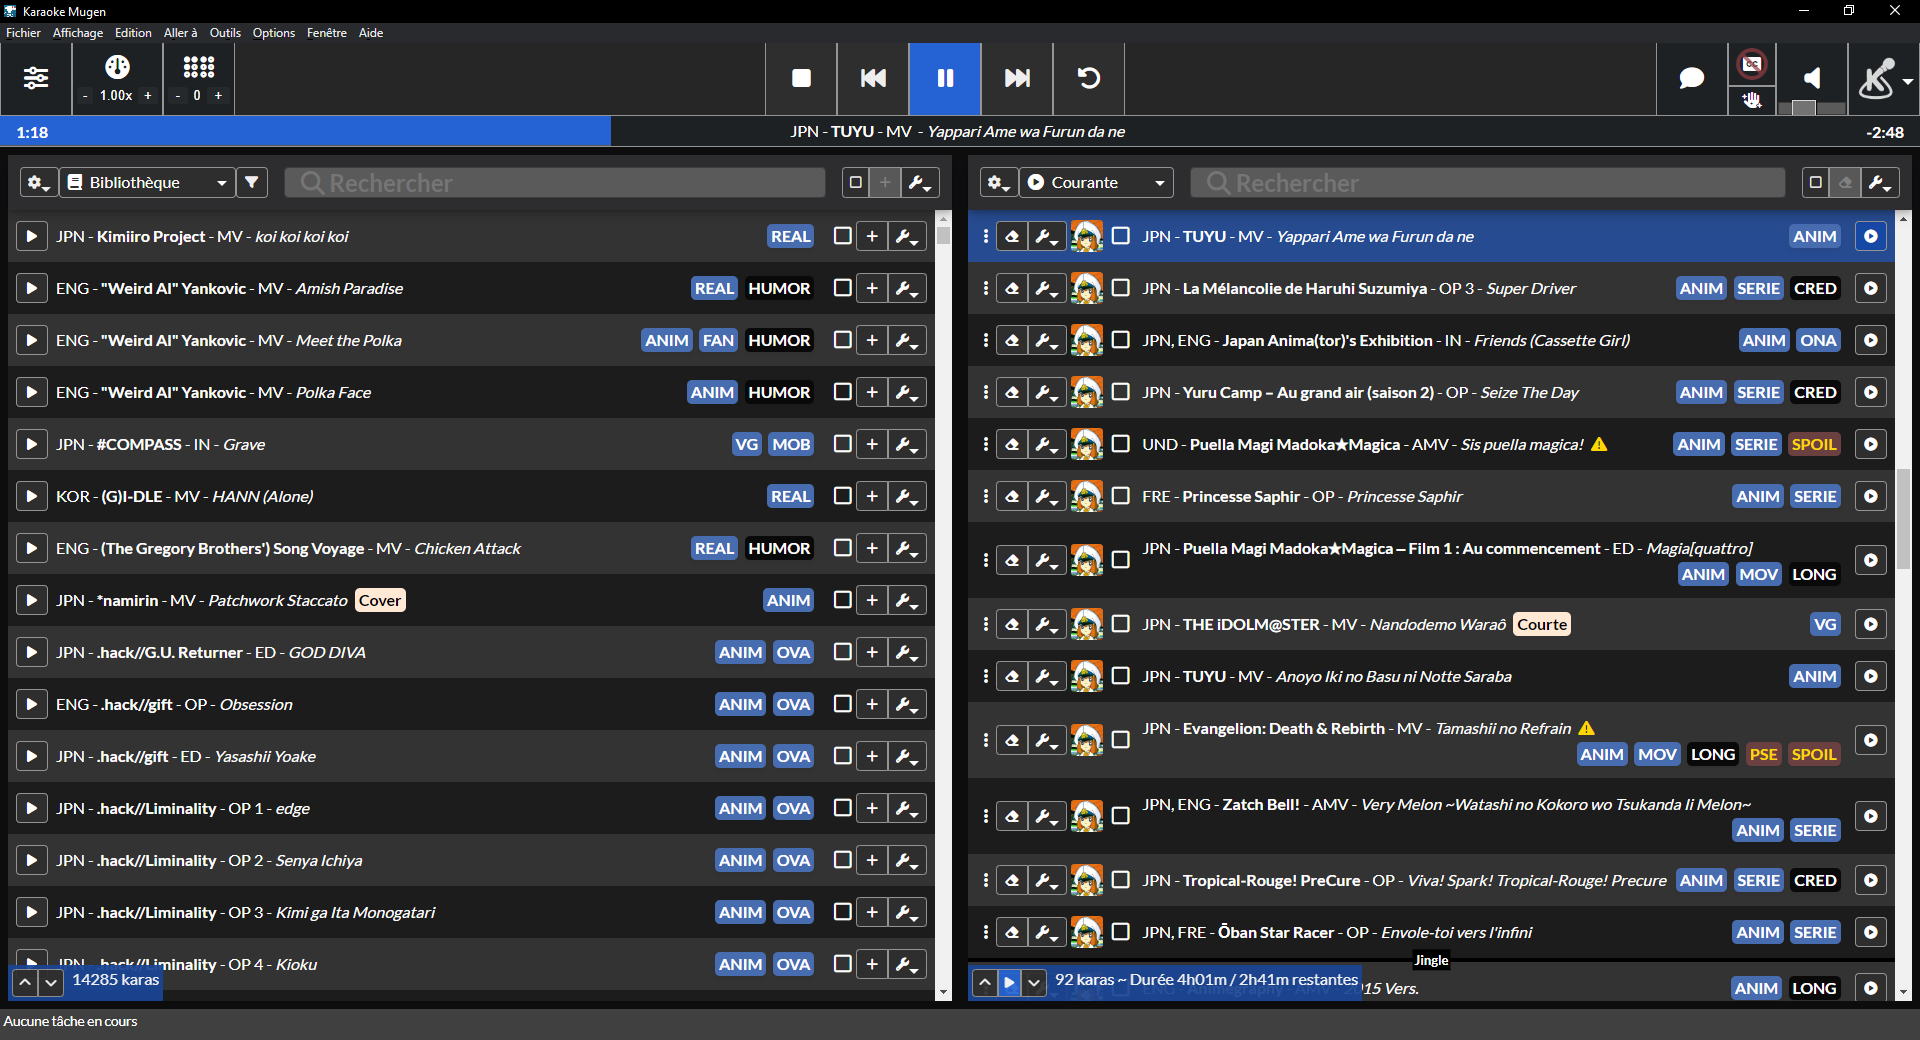Open the message speech bubble
1920x1040 pixels.
[1691, 78]
